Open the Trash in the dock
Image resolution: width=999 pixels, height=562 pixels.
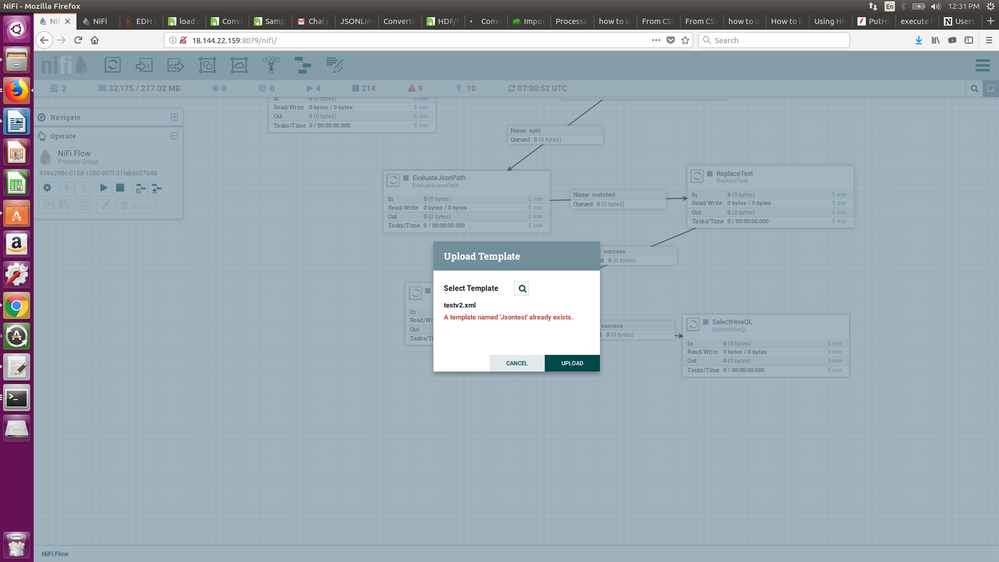click(17, 545)
